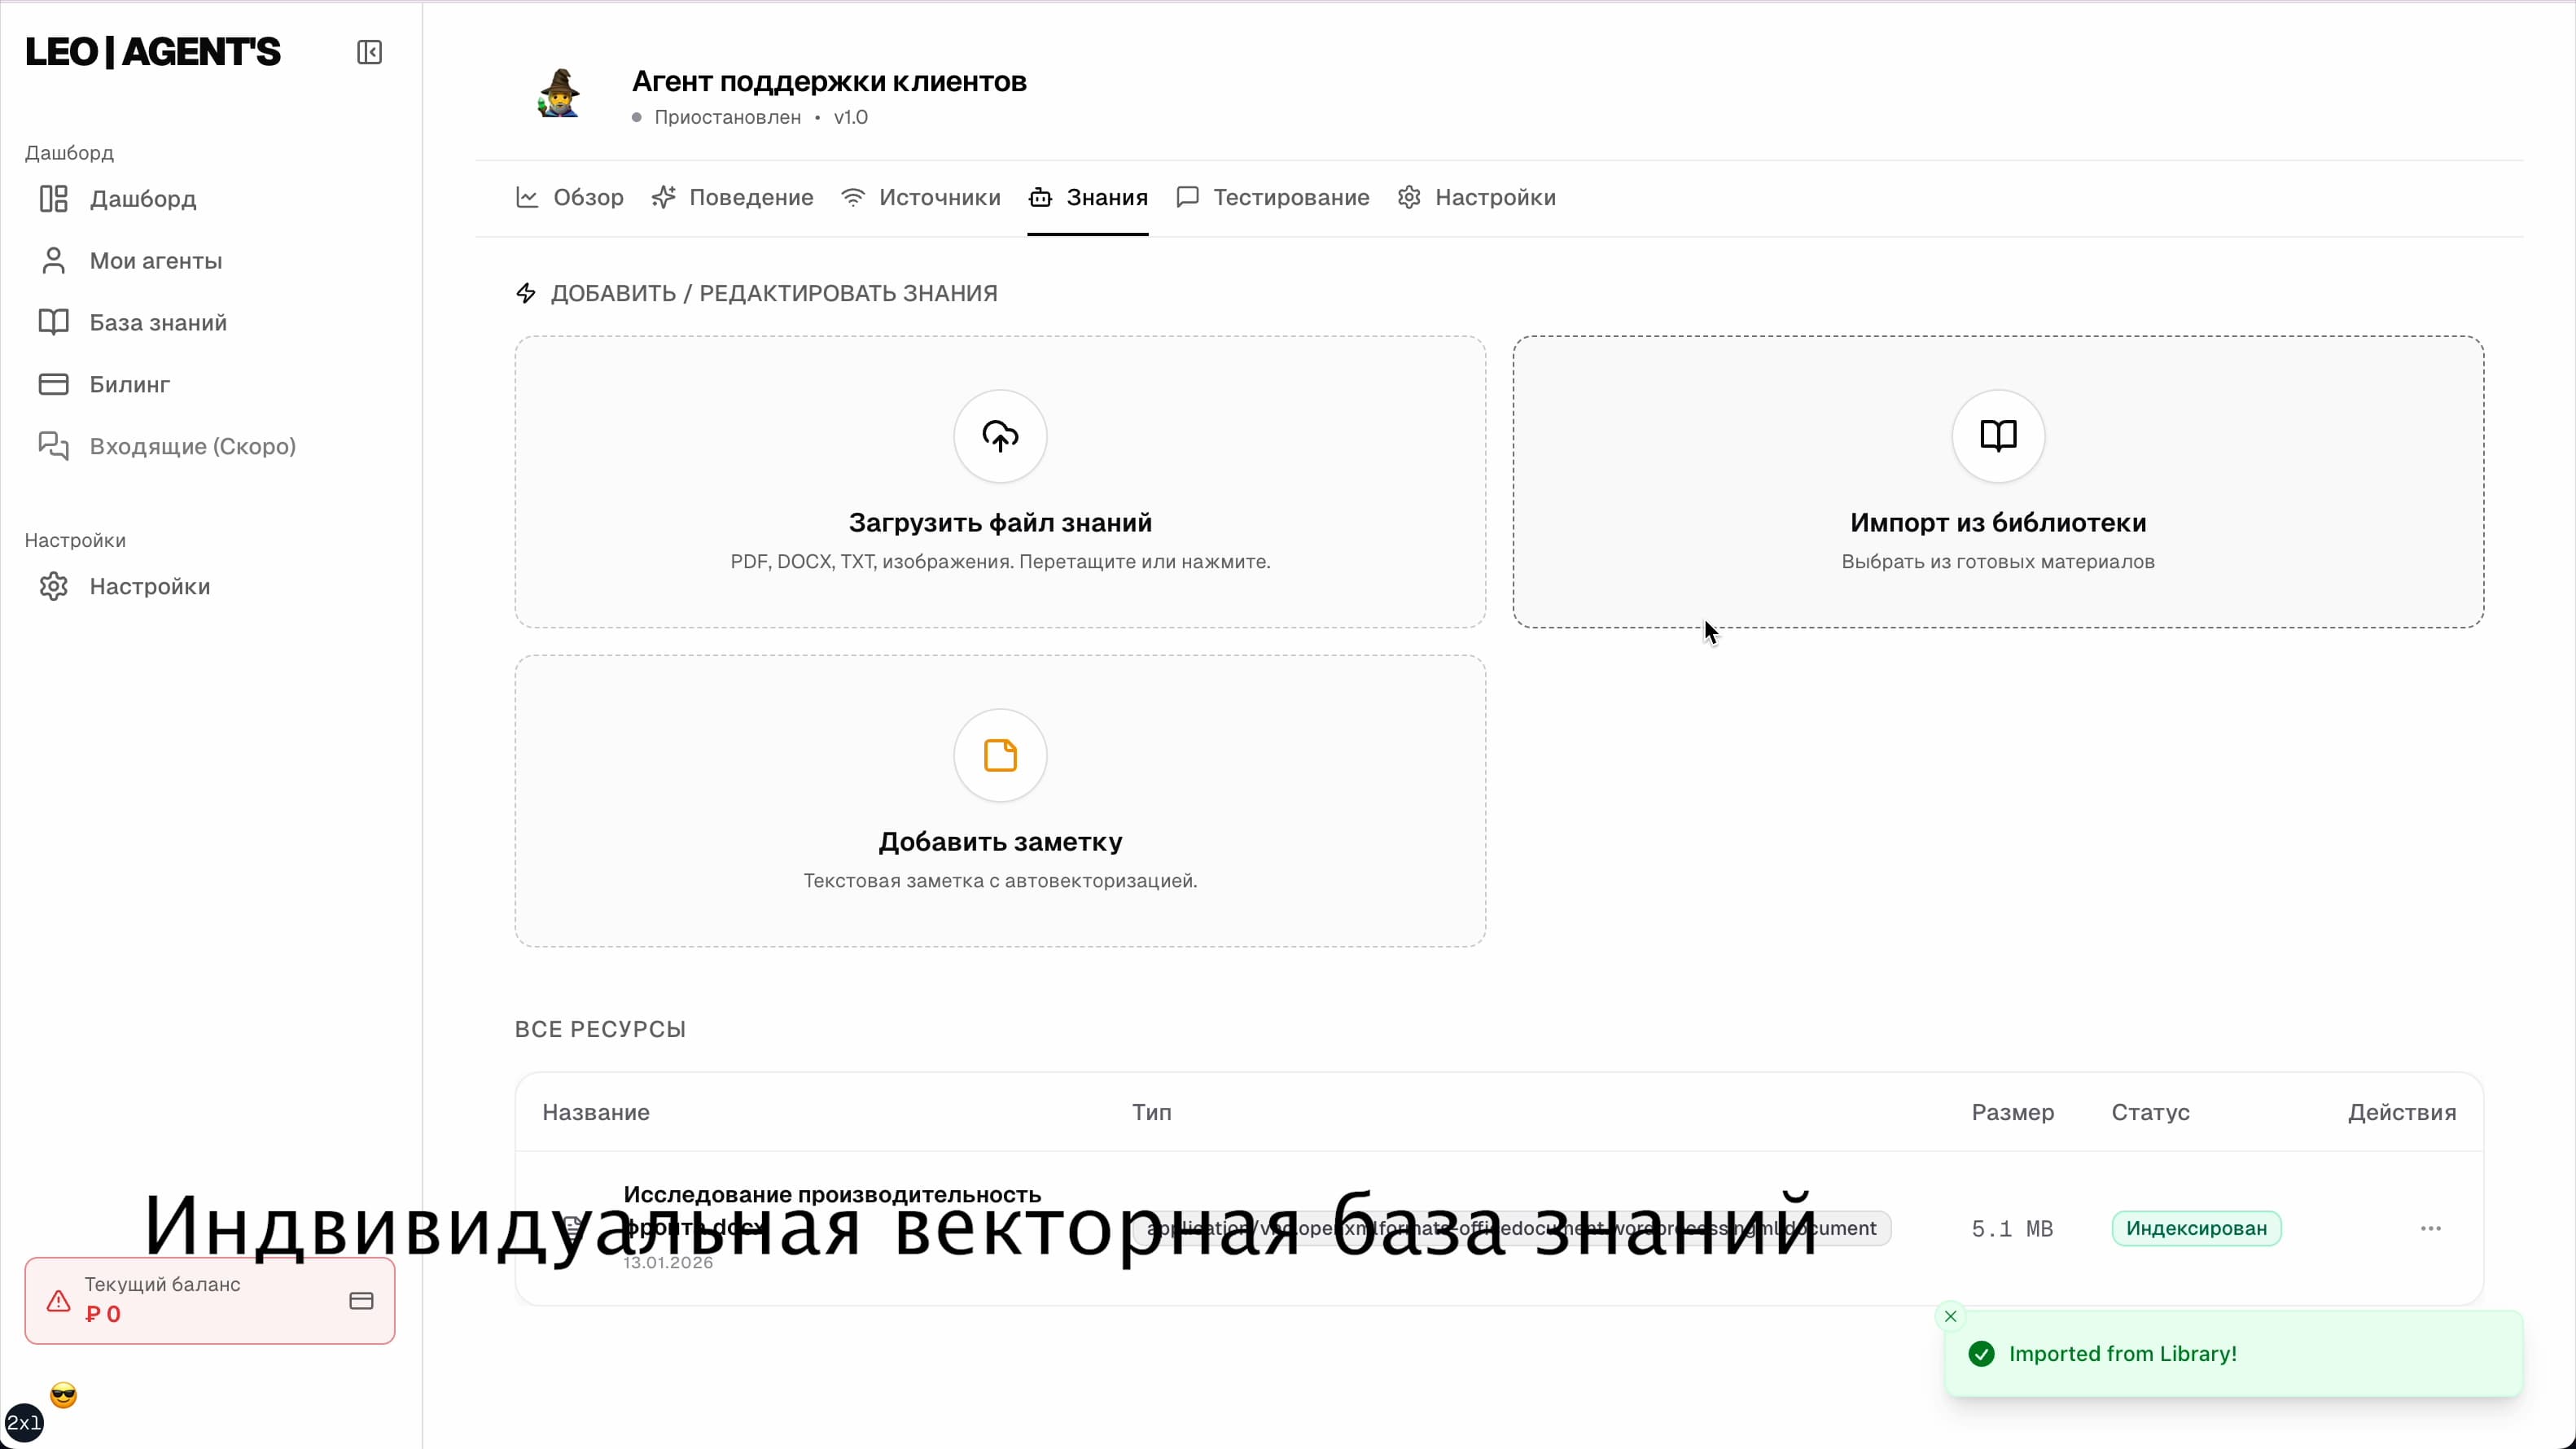Open Билинг with the card icon
The height and width of the screenshot is (1449, 2576).
point(53,384)
